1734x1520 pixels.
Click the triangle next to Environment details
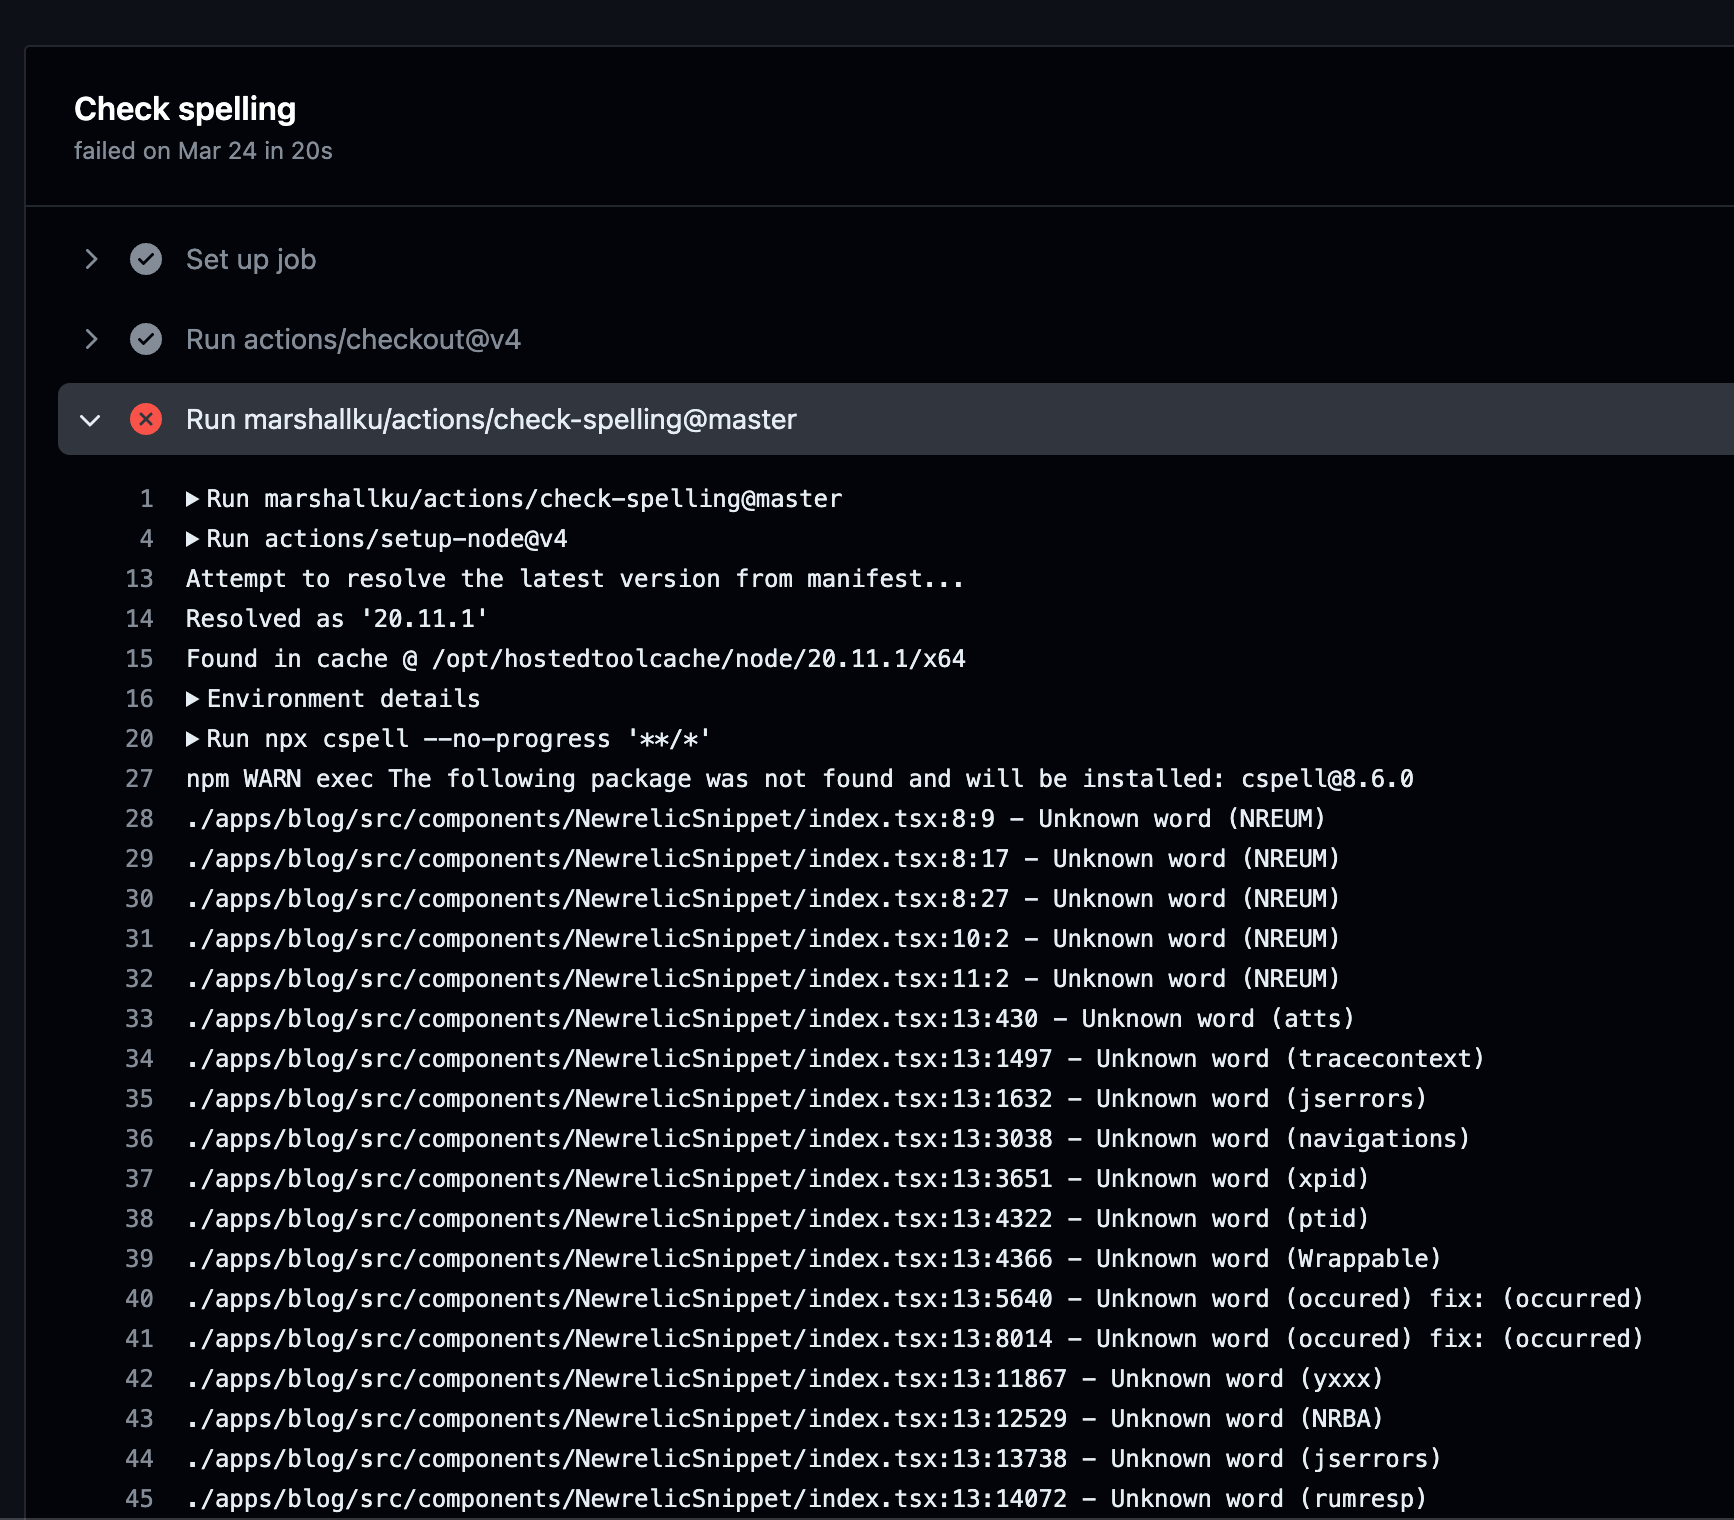[x=191, y=698]
